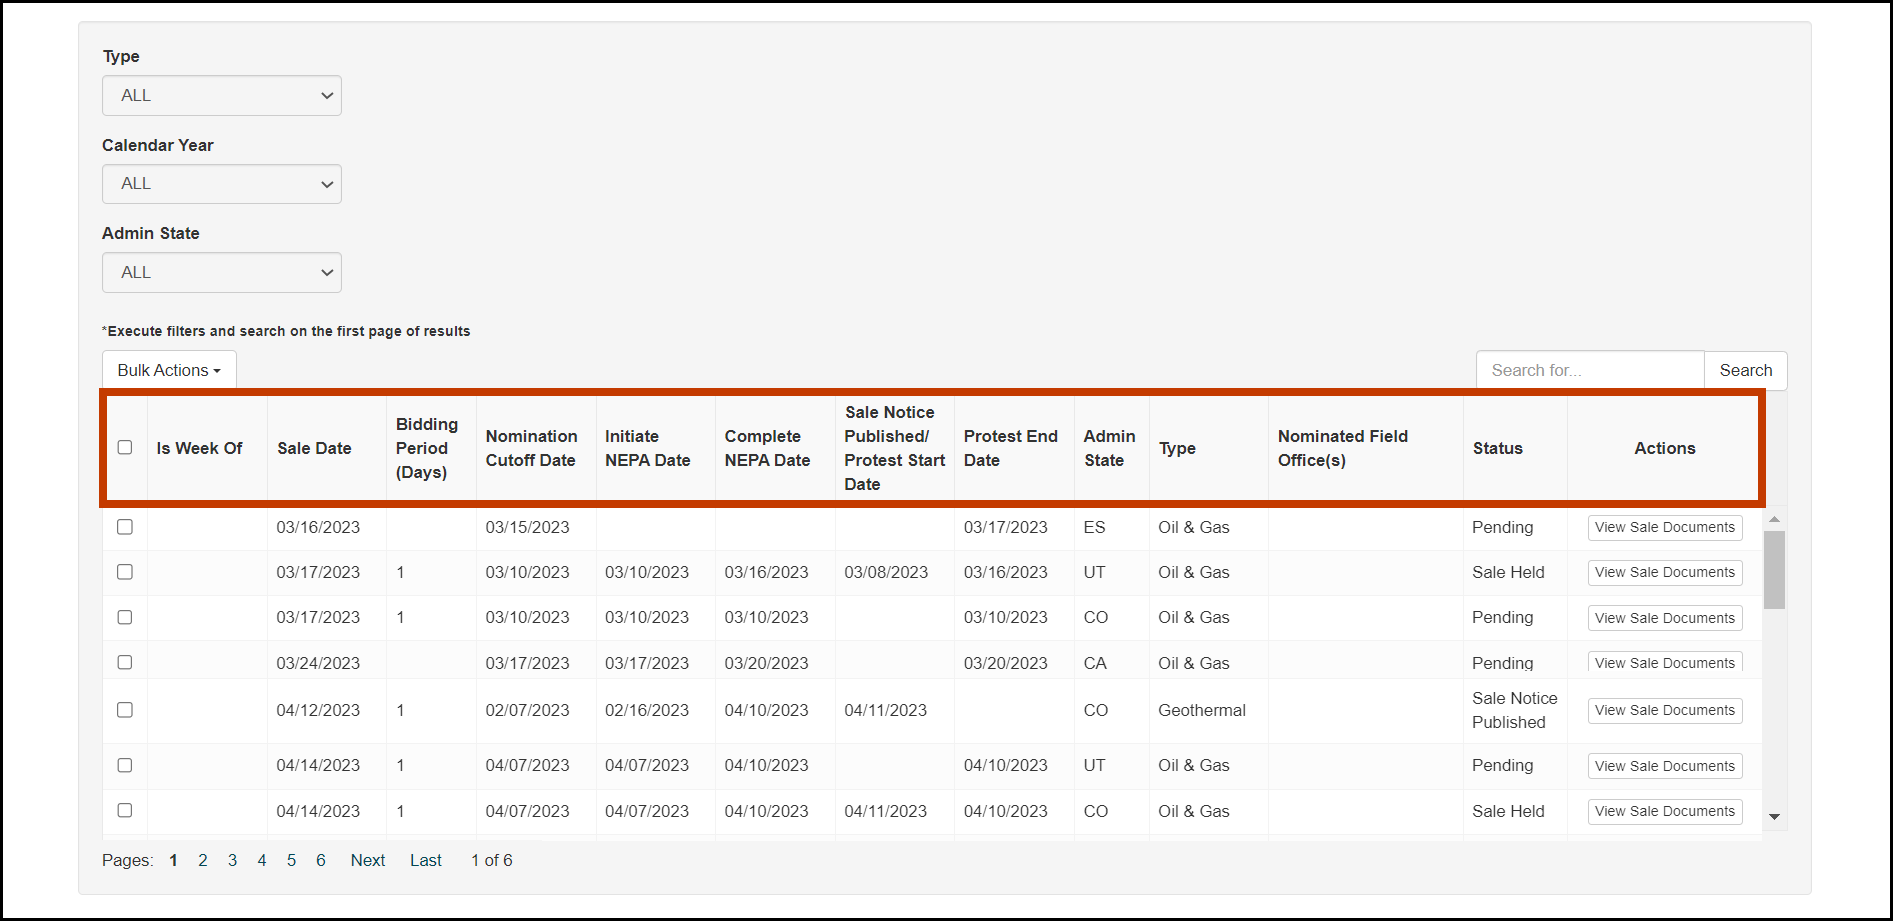This screenshot has height=921, width=1893.
Task: Open the Admin State dropdown
Action: [x=221, y=272]
